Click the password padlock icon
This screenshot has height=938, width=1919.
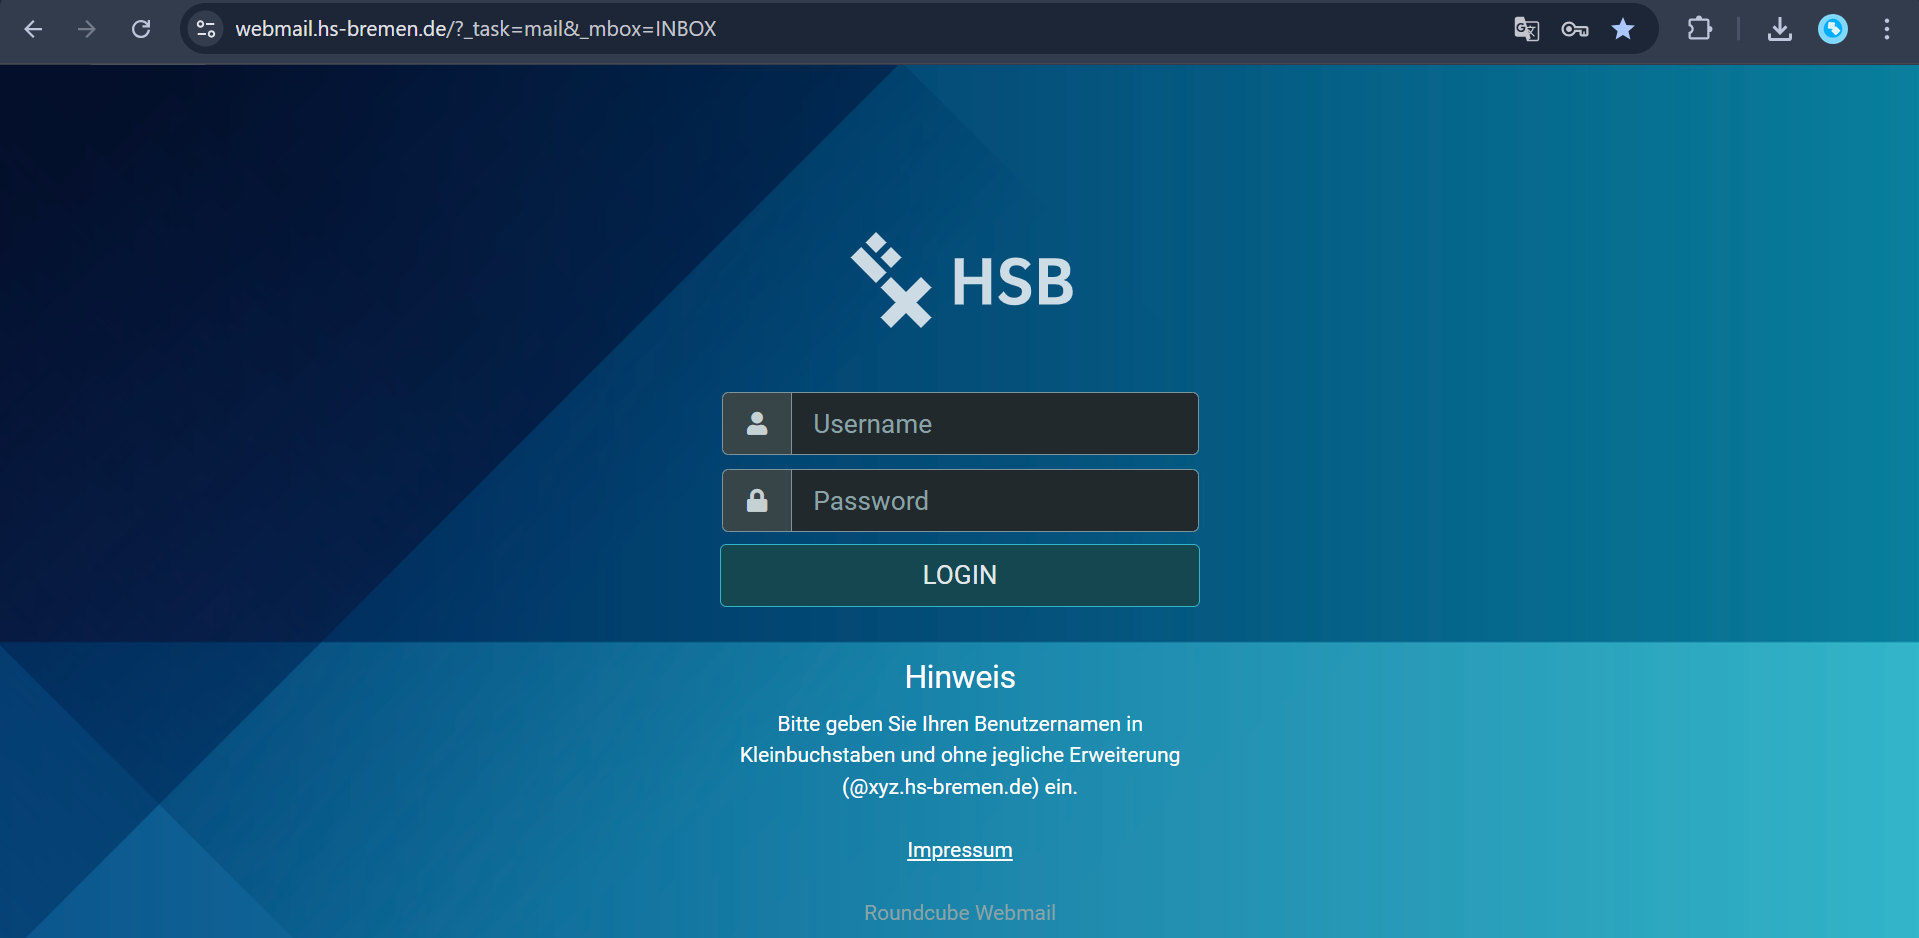[757, 500]
